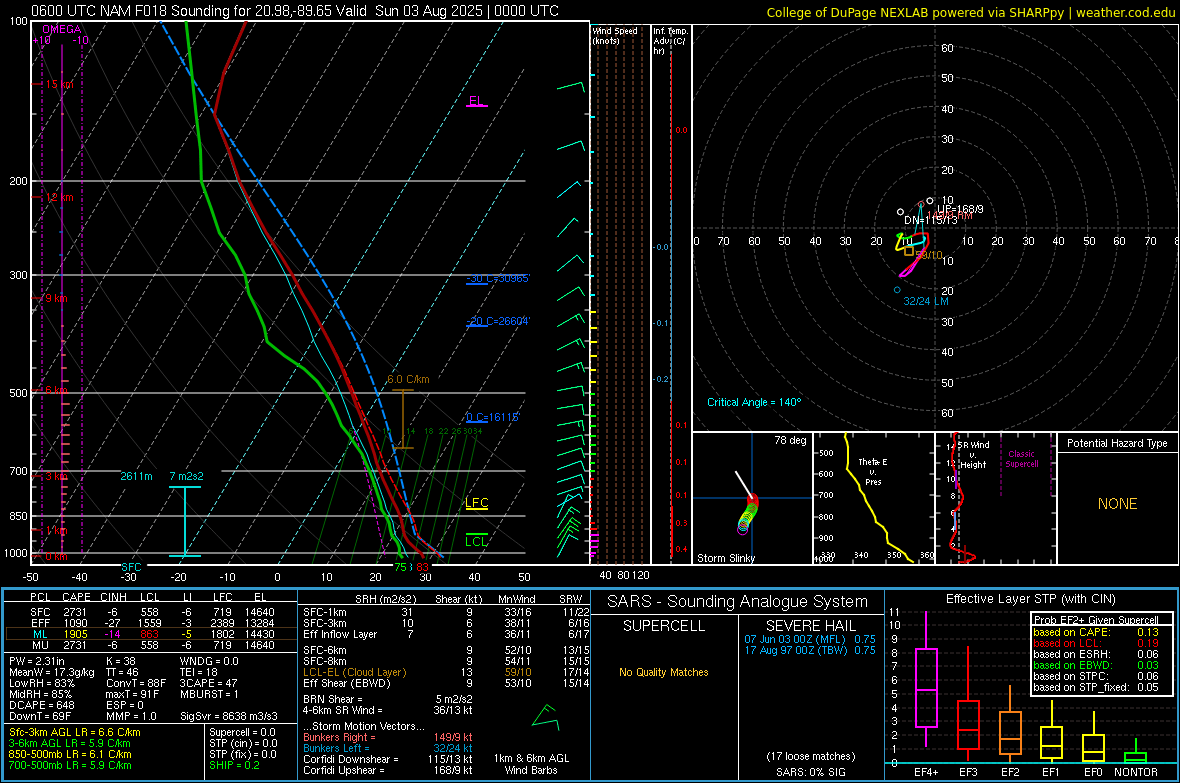Click the green surface dewpoint value 75
The image size is (1180, 783).
point(400,567)
